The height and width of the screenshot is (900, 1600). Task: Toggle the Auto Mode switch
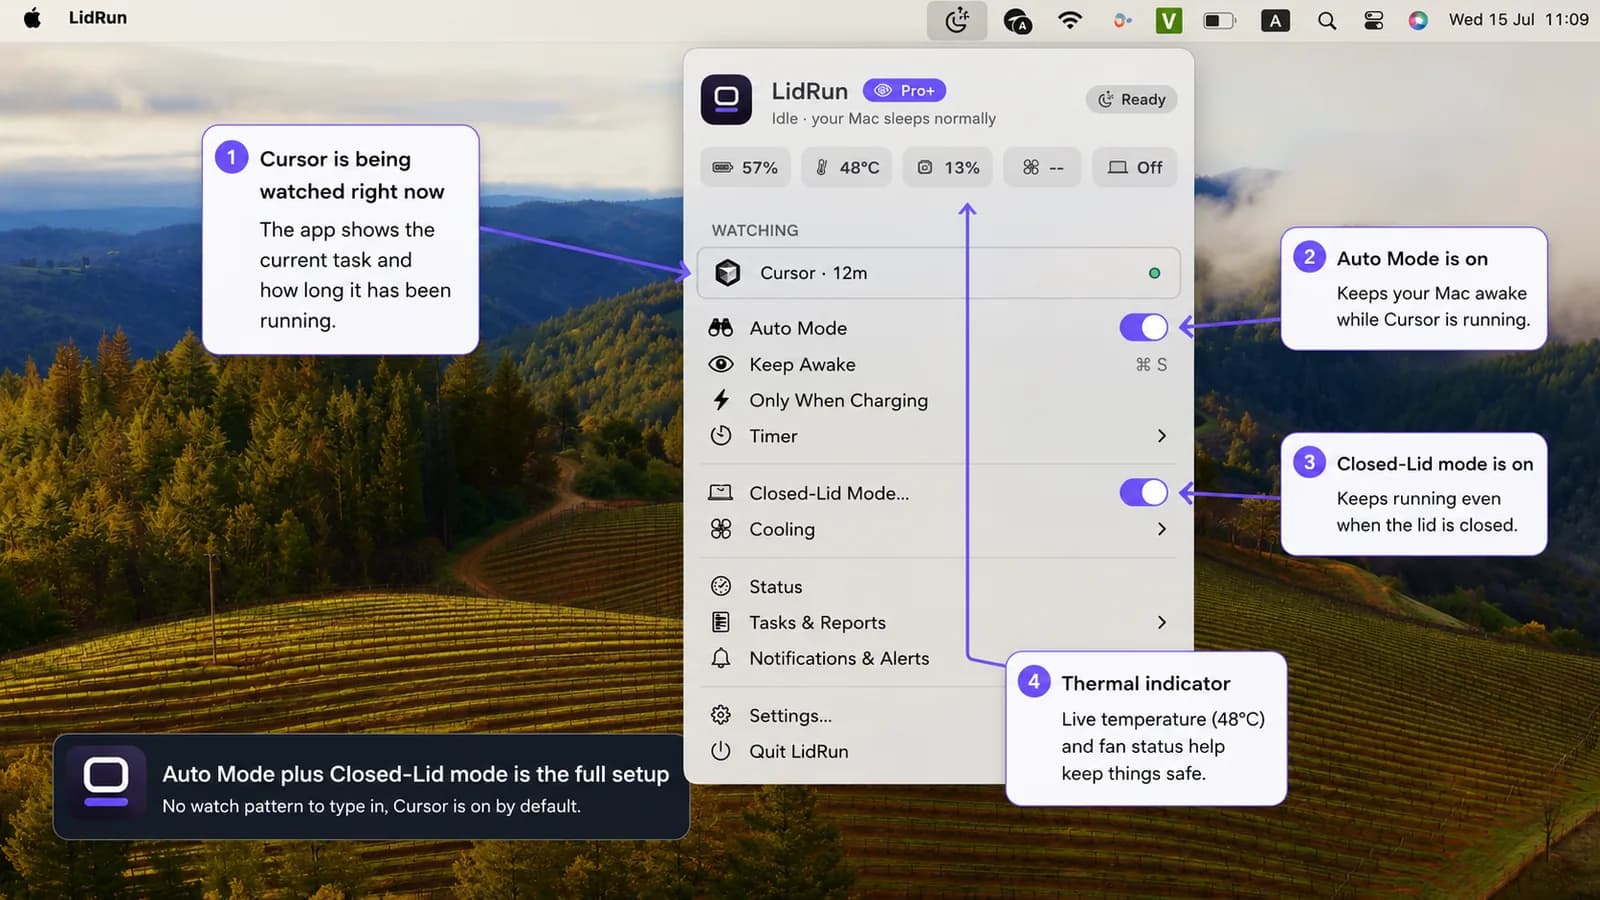click(x=1143, y=328)
